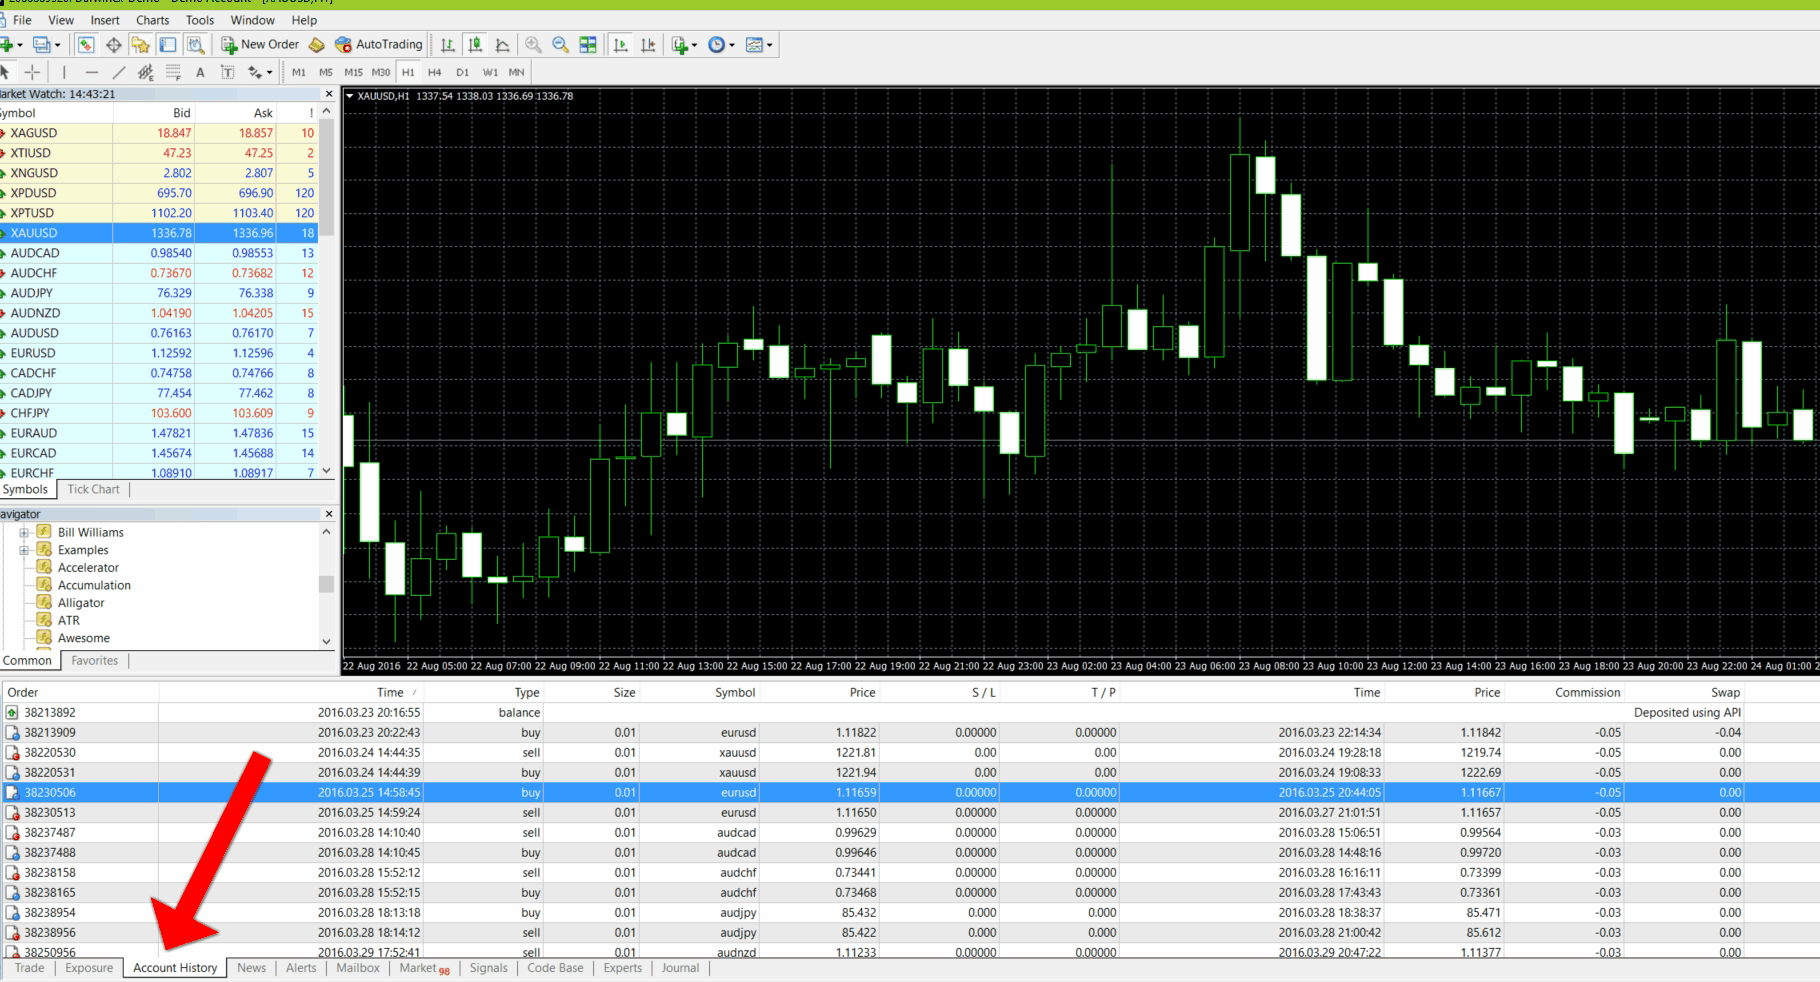The width and height of the screenshot is (1820, 982).
Task: Sort history by the Symbol column header
Action: click(x=700, y=692)
